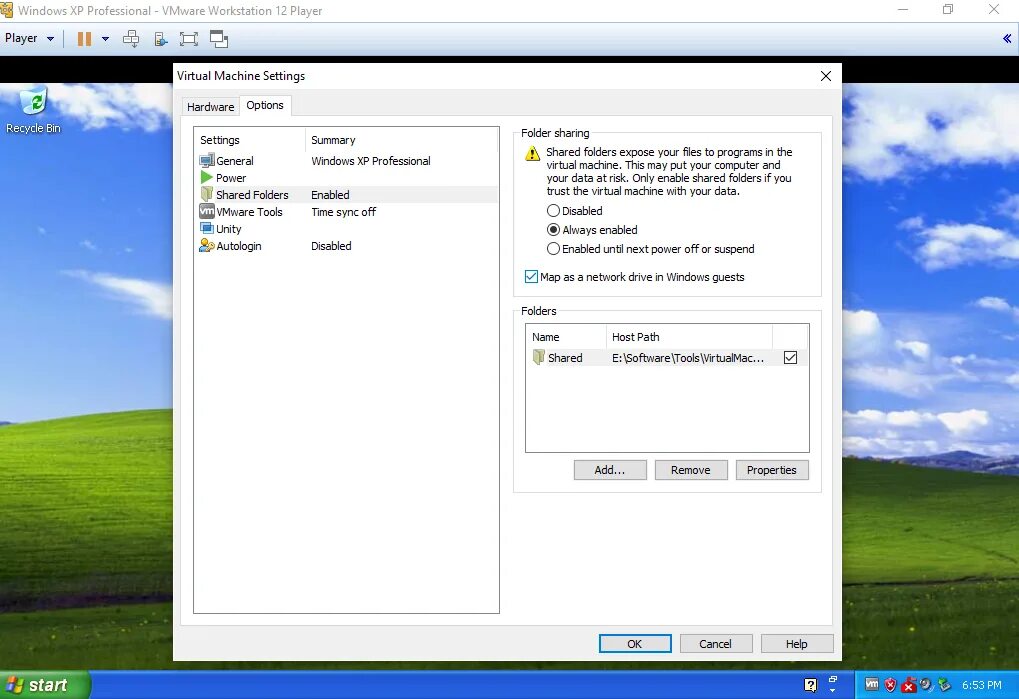Select the General settings row icon

click(207, 160)
